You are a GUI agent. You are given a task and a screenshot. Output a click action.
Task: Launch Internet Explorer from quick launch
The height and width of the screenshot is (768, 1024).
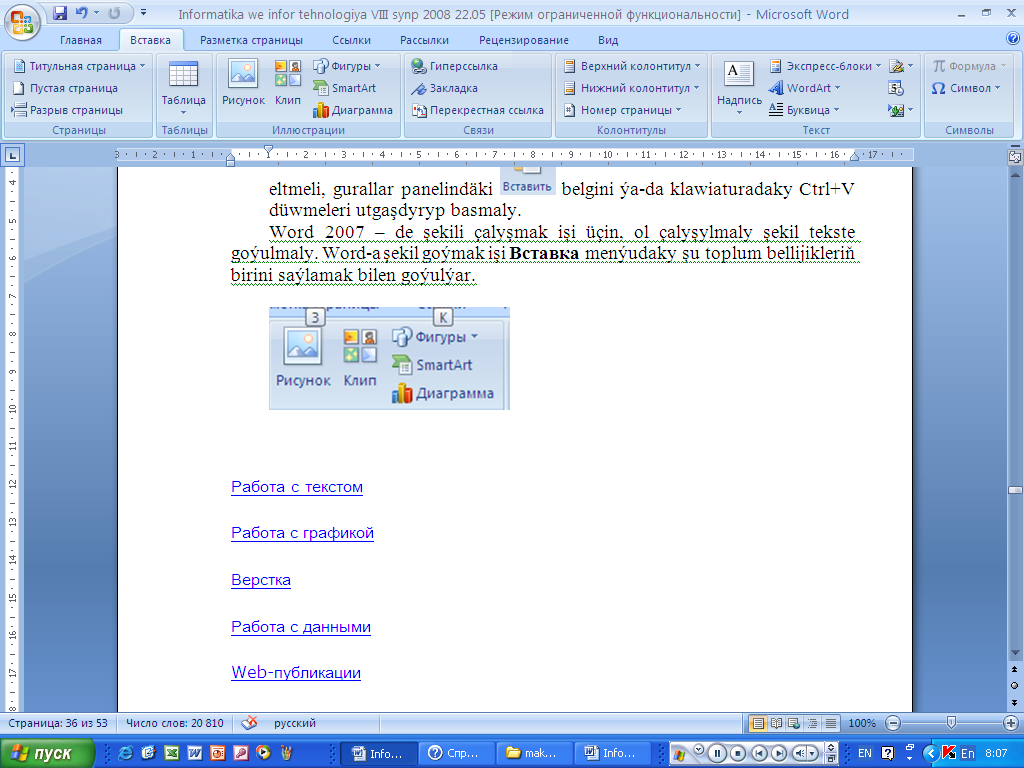point(125,753)
